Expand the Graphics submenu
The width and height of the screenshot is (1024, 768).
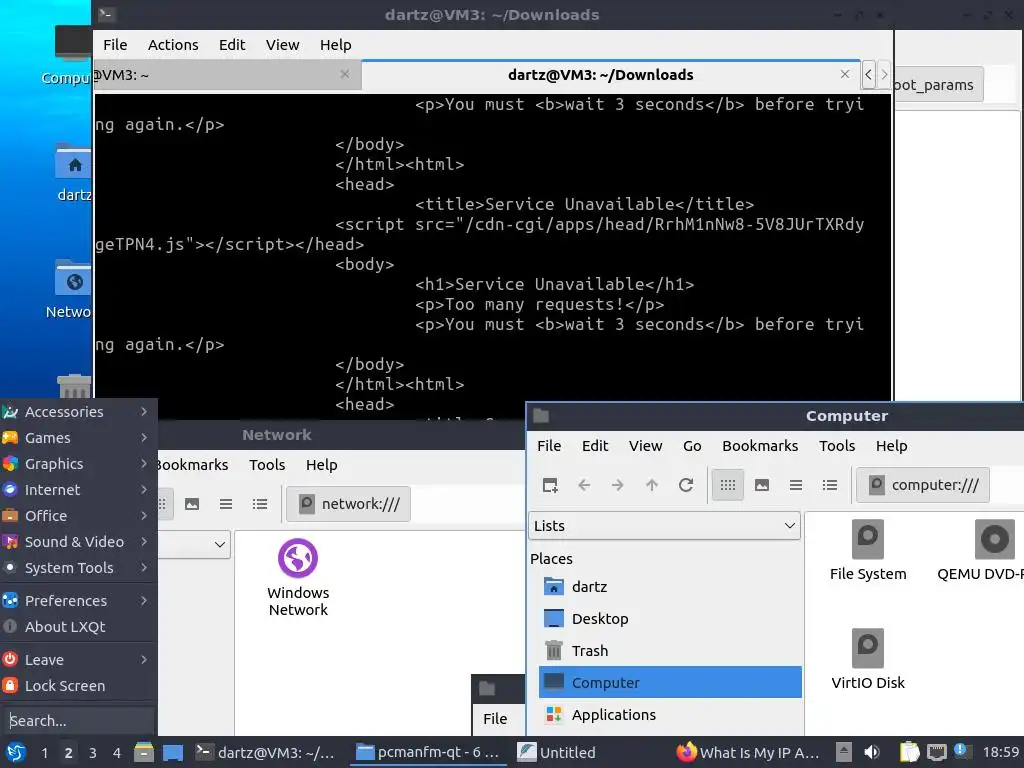pyautogui.click(x=78, y=464)
